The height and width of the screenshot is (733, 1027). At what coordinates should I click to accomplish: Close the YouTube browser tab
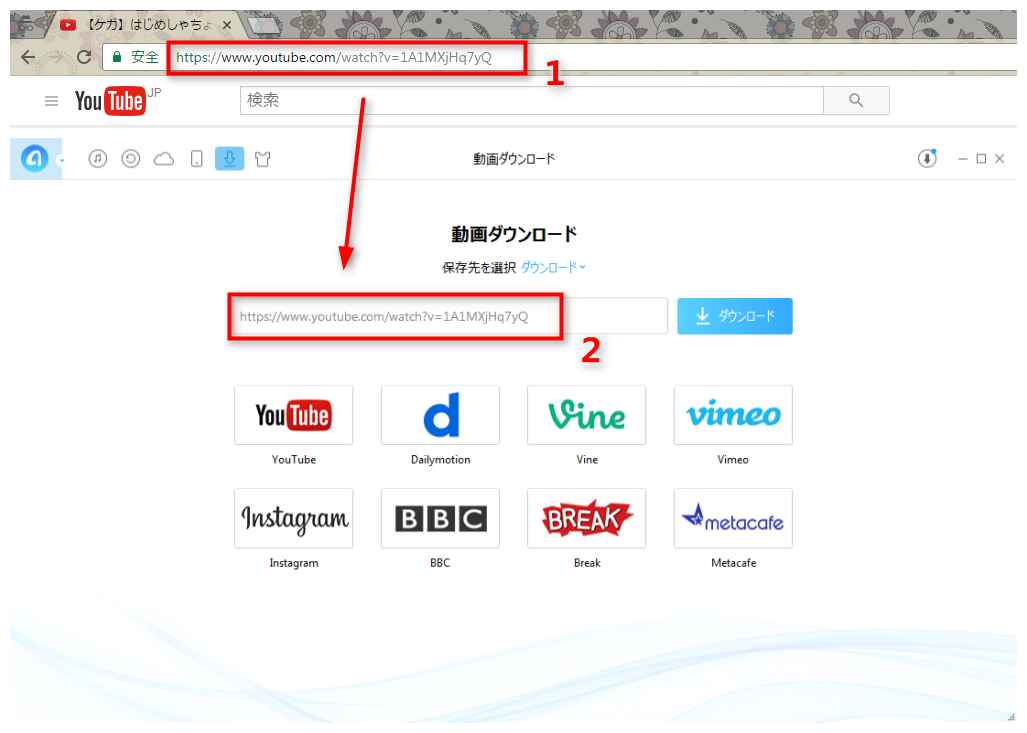[227, 25]
